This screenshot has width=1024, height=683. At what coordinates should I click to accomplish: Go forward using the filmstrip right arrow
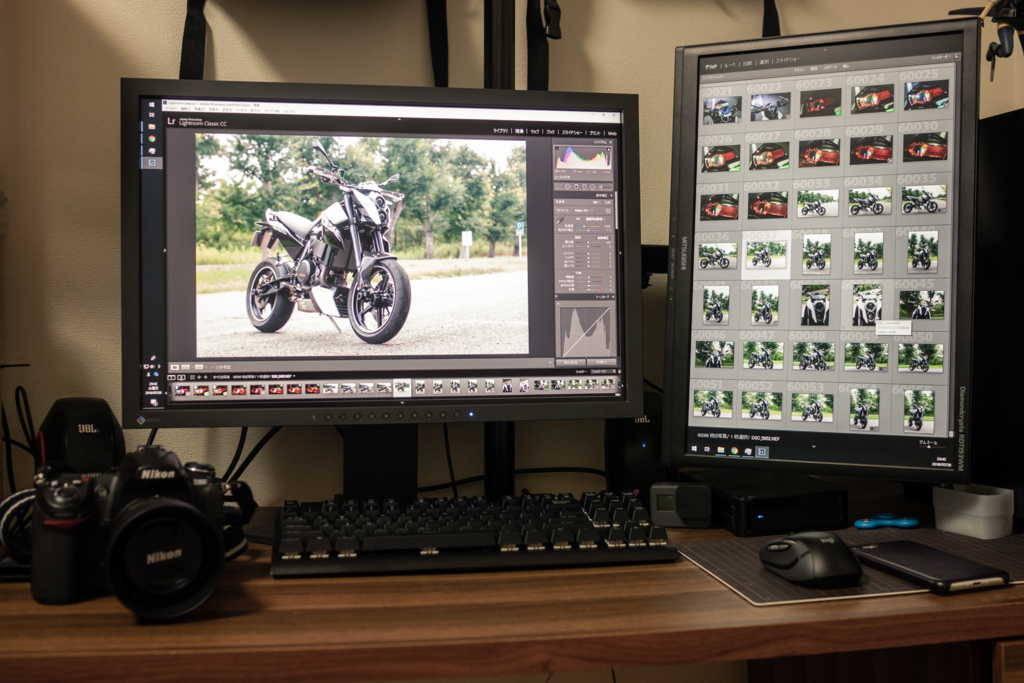click(x=206, y=377)
